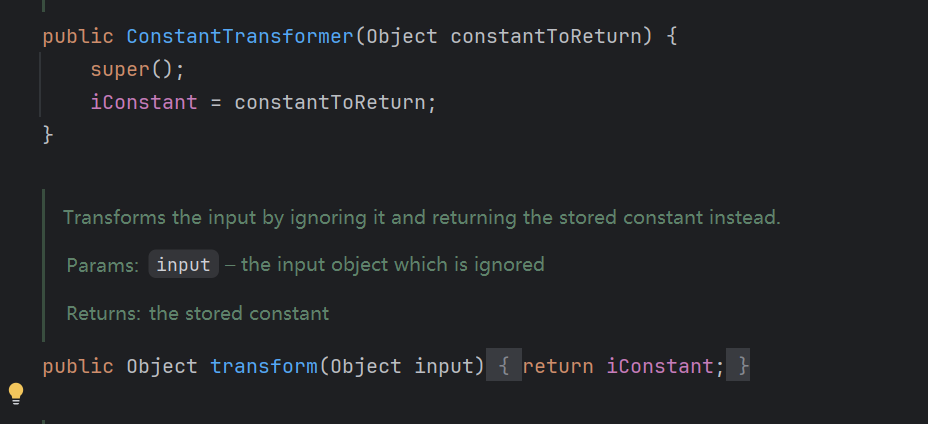Image resolution: width=928 pixels, height=424 pixels.
Task: Expand the folded closing brace of transform
Action: tap(737, 366)
